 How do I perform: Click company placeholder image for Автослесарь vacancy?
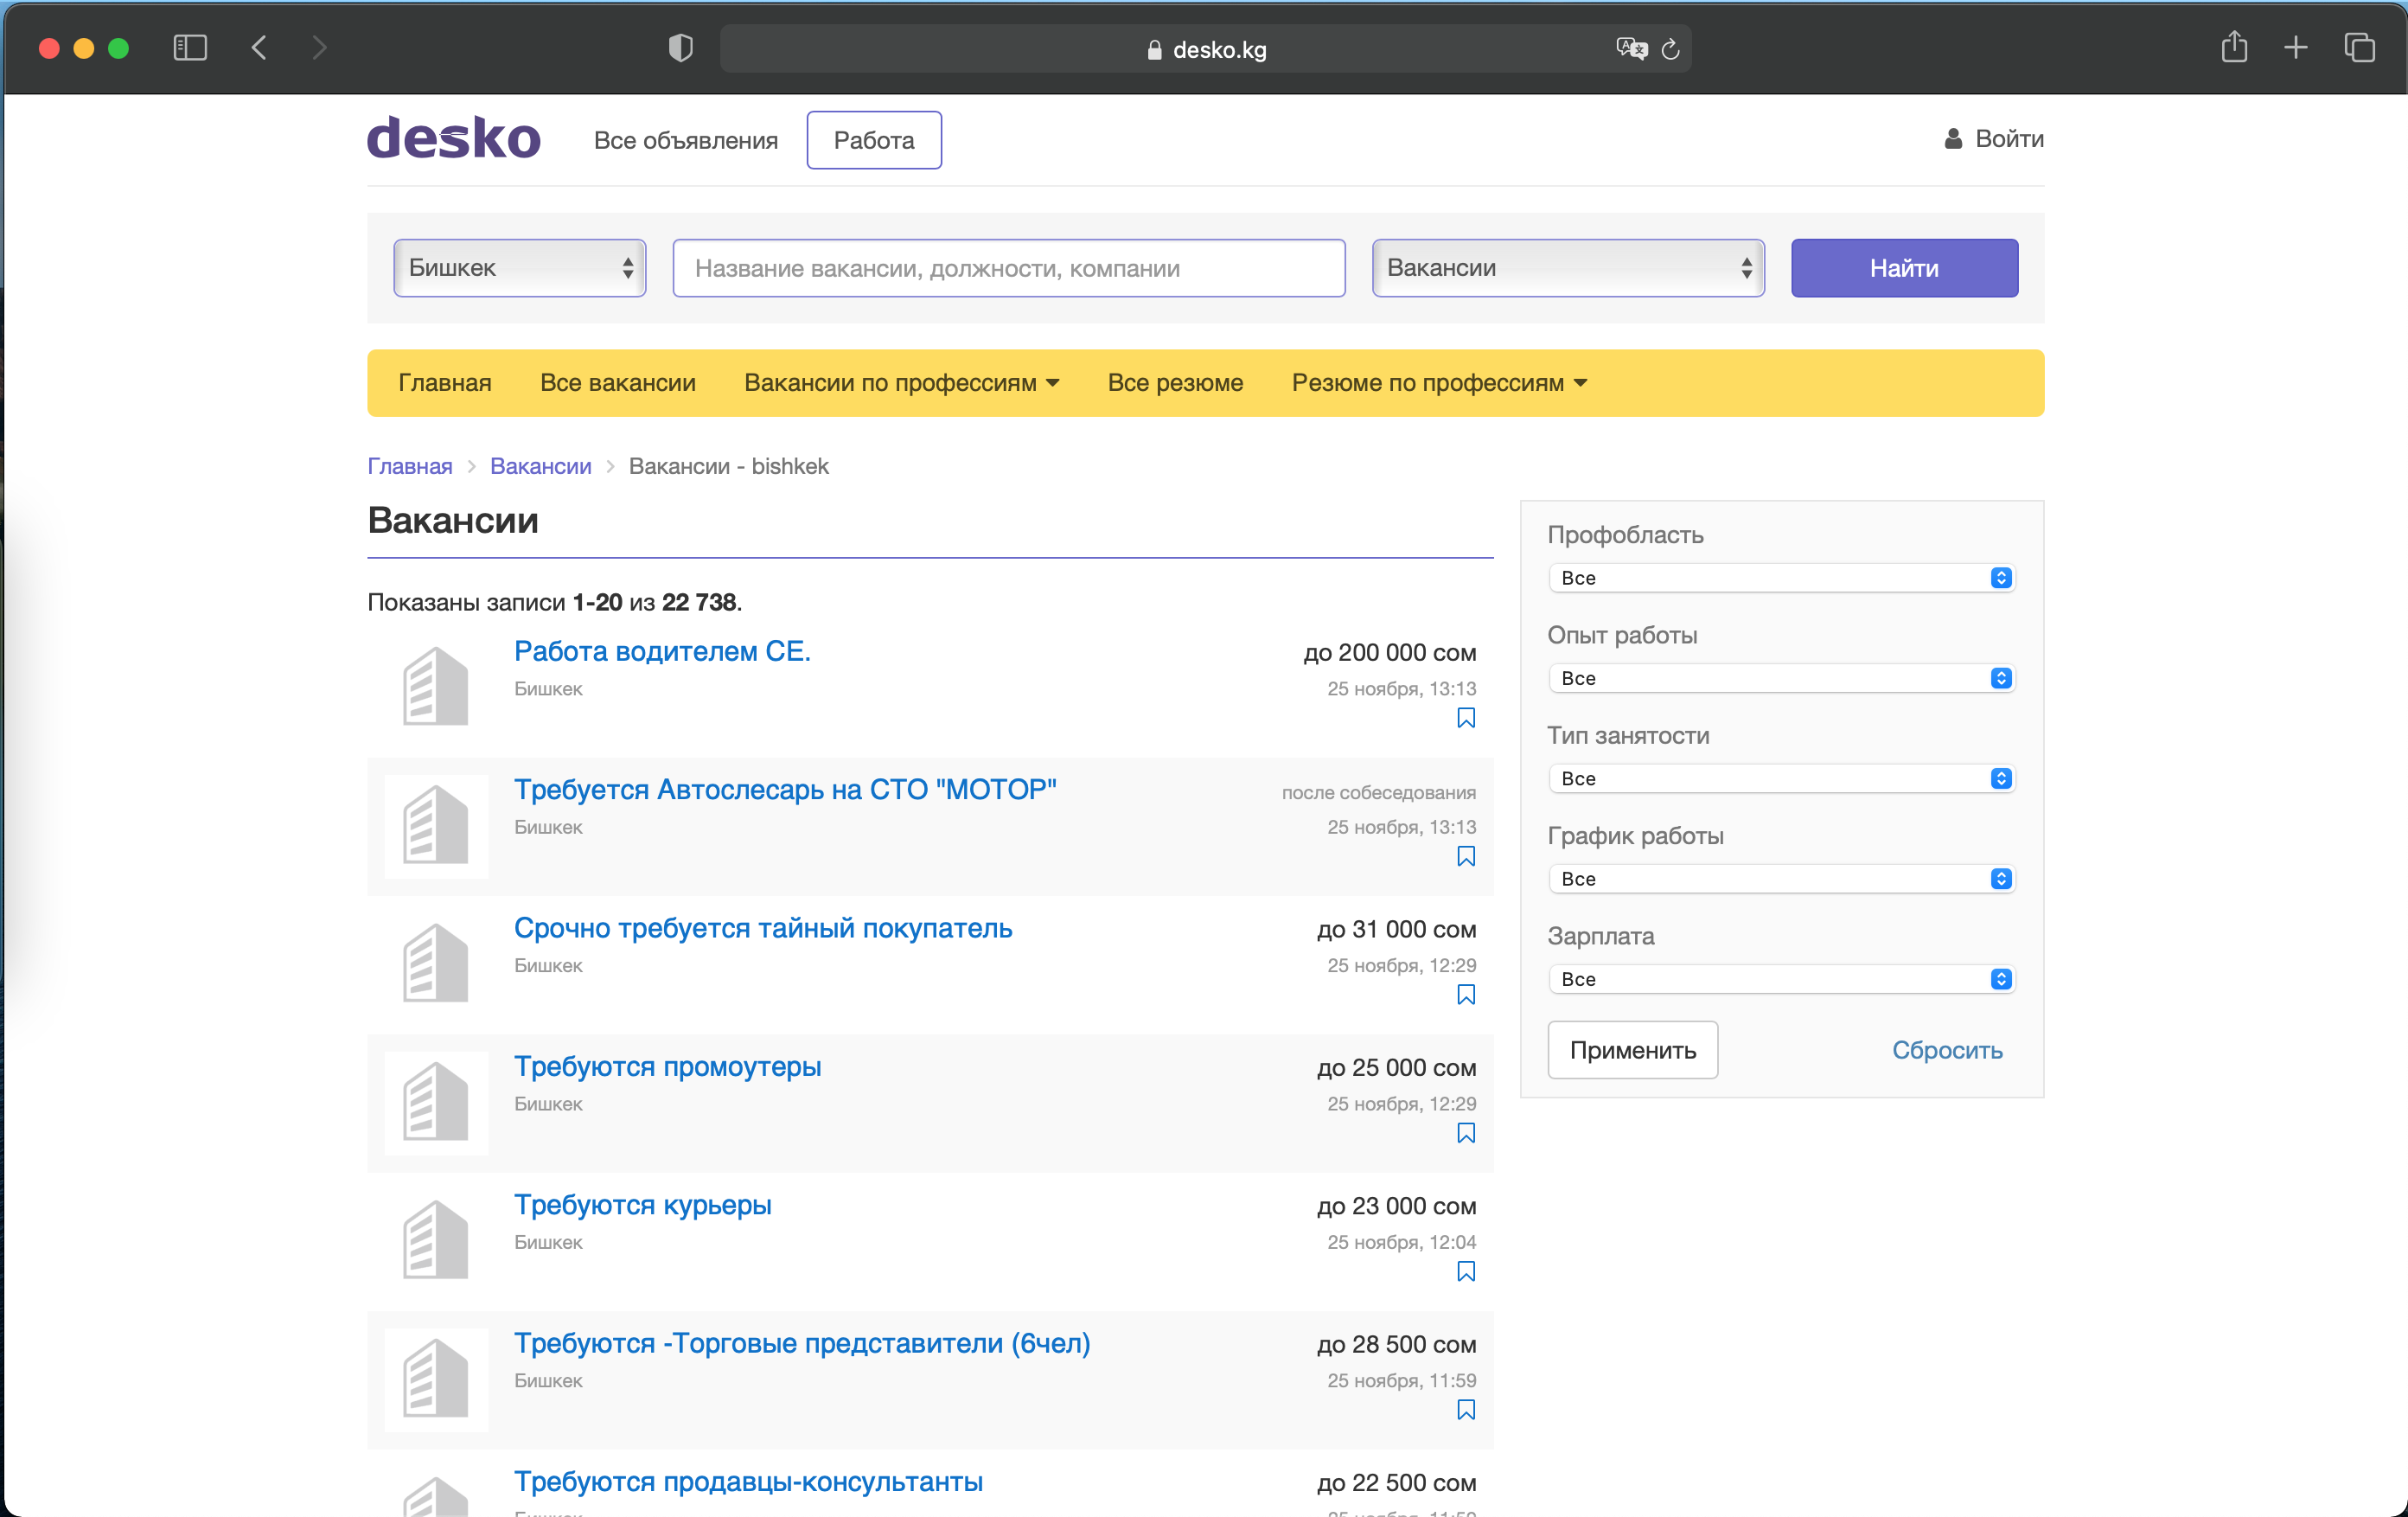pos(436,826)
